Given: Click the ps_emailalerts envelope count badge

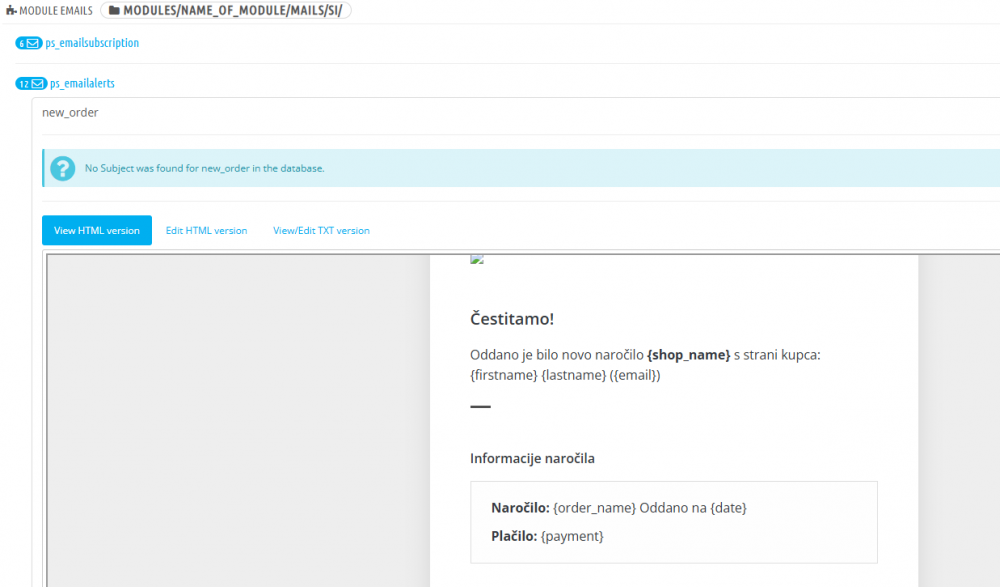Looking at the screenshot, I should pyautogui.click(x=31, y=84).
